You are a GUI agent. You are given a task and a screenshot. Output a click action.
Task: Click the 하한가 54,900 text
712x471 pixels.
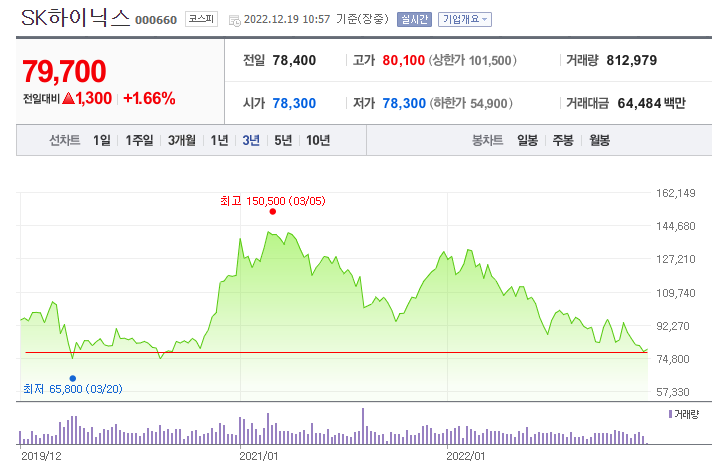tap(471, 104)
